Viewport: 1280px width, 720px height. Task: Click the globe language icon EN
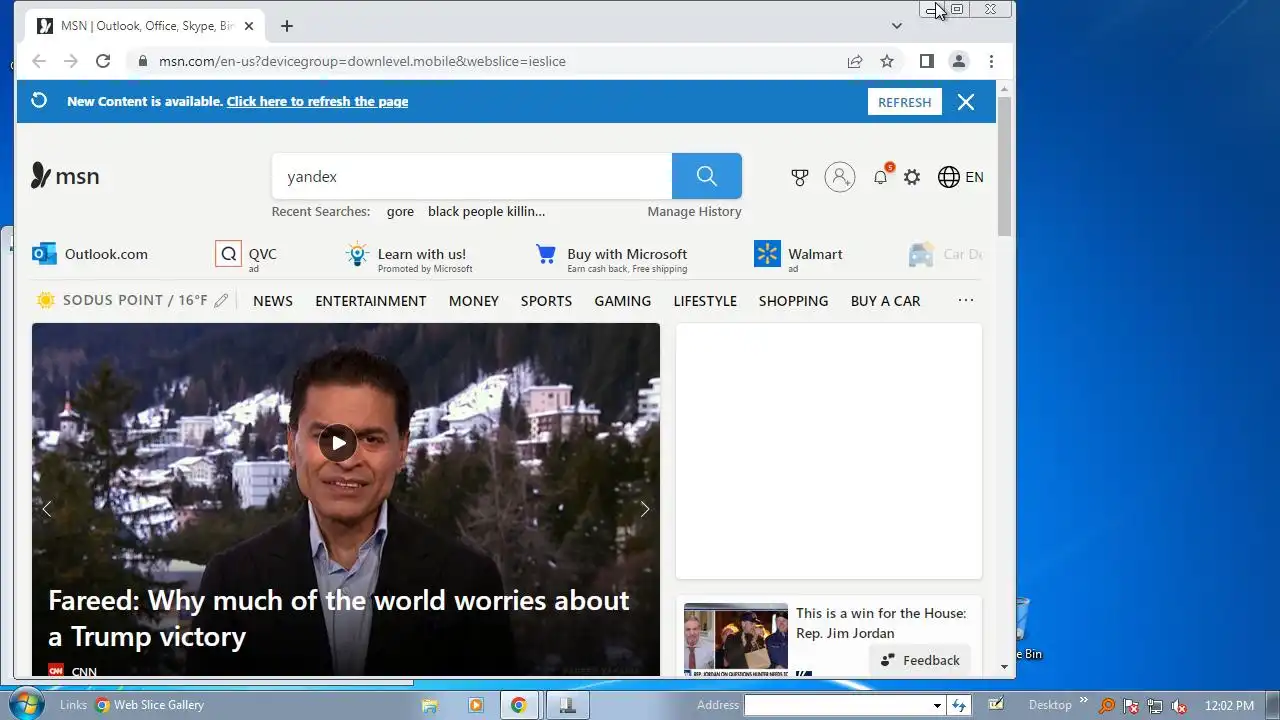(x=961, y=177)
